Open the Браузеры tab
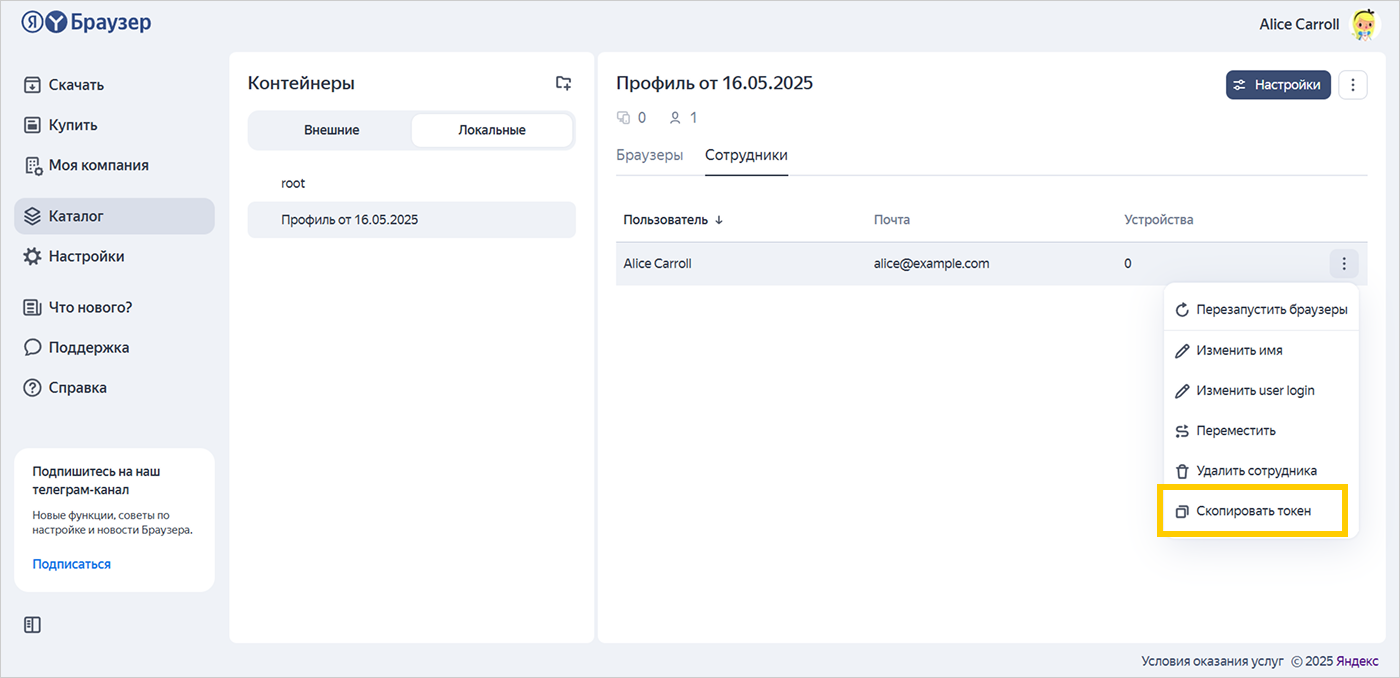This screenshot has height=678, width=1400. point(650,155)
